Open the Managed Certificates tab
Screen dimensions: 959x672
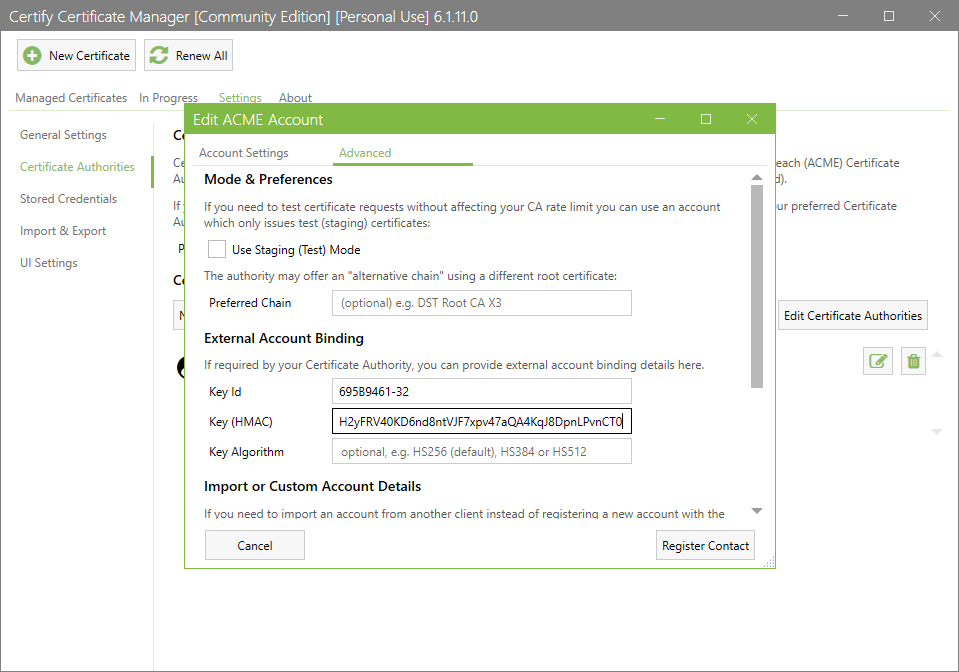click(x=71, y=98)
